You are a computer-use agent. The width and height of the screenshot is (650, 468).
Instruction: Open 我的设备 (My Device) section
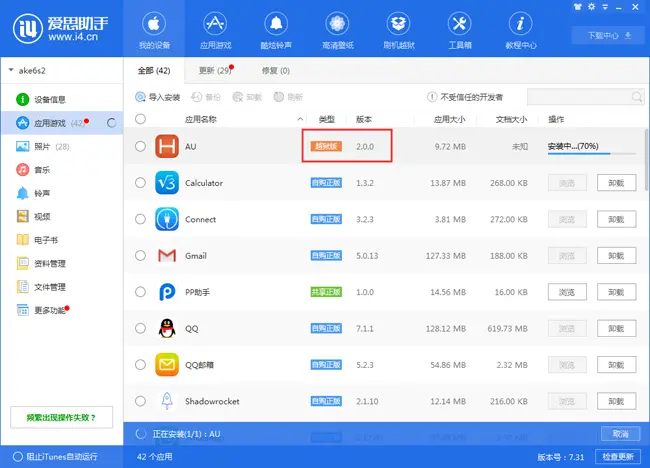click(x=154, y=30)
